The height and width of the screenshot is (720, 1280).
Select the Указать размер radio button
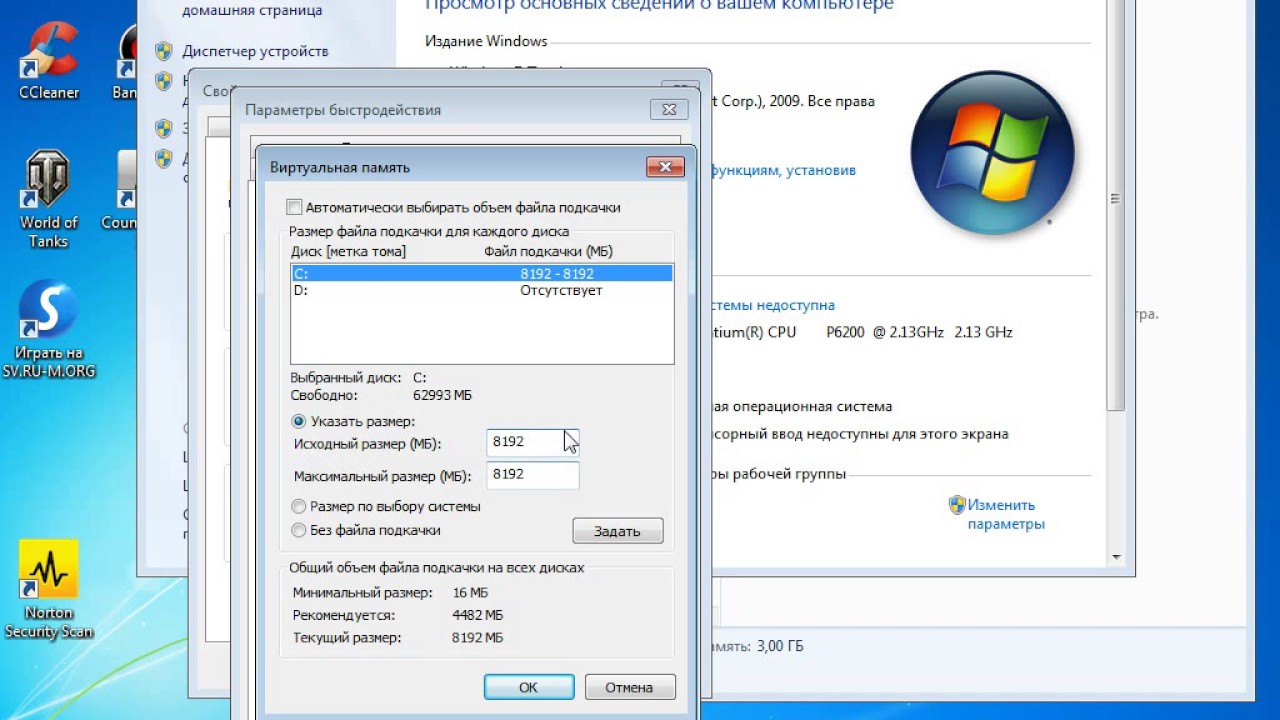point(298,422)
